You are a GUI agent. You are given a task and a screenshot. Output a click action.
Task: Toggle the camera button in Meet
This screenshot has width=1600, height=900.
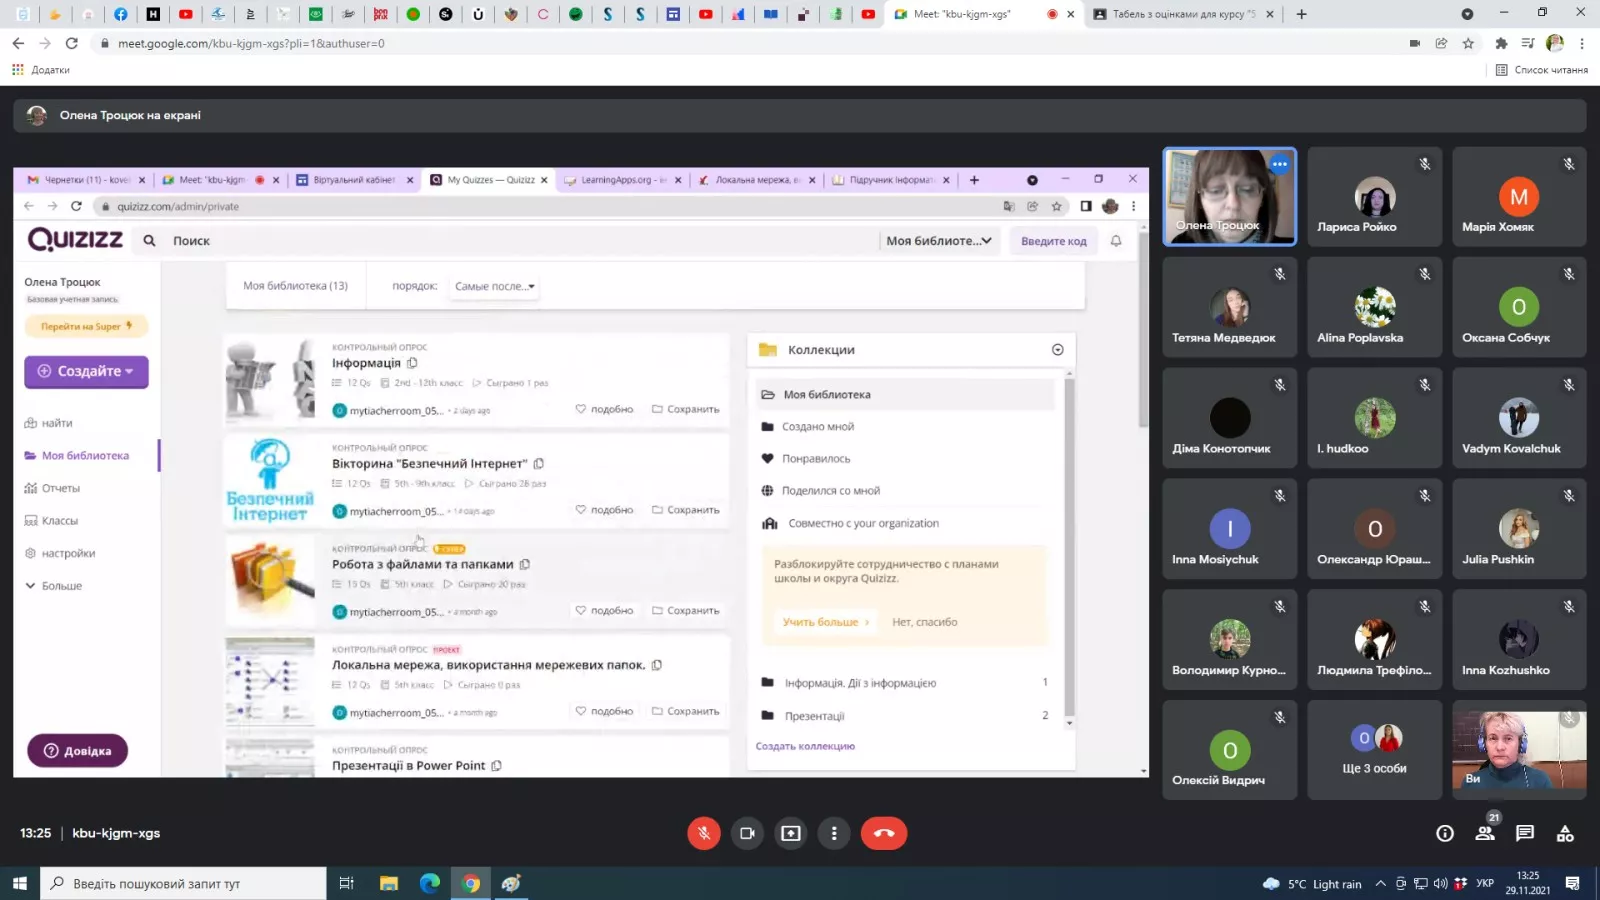747,833
